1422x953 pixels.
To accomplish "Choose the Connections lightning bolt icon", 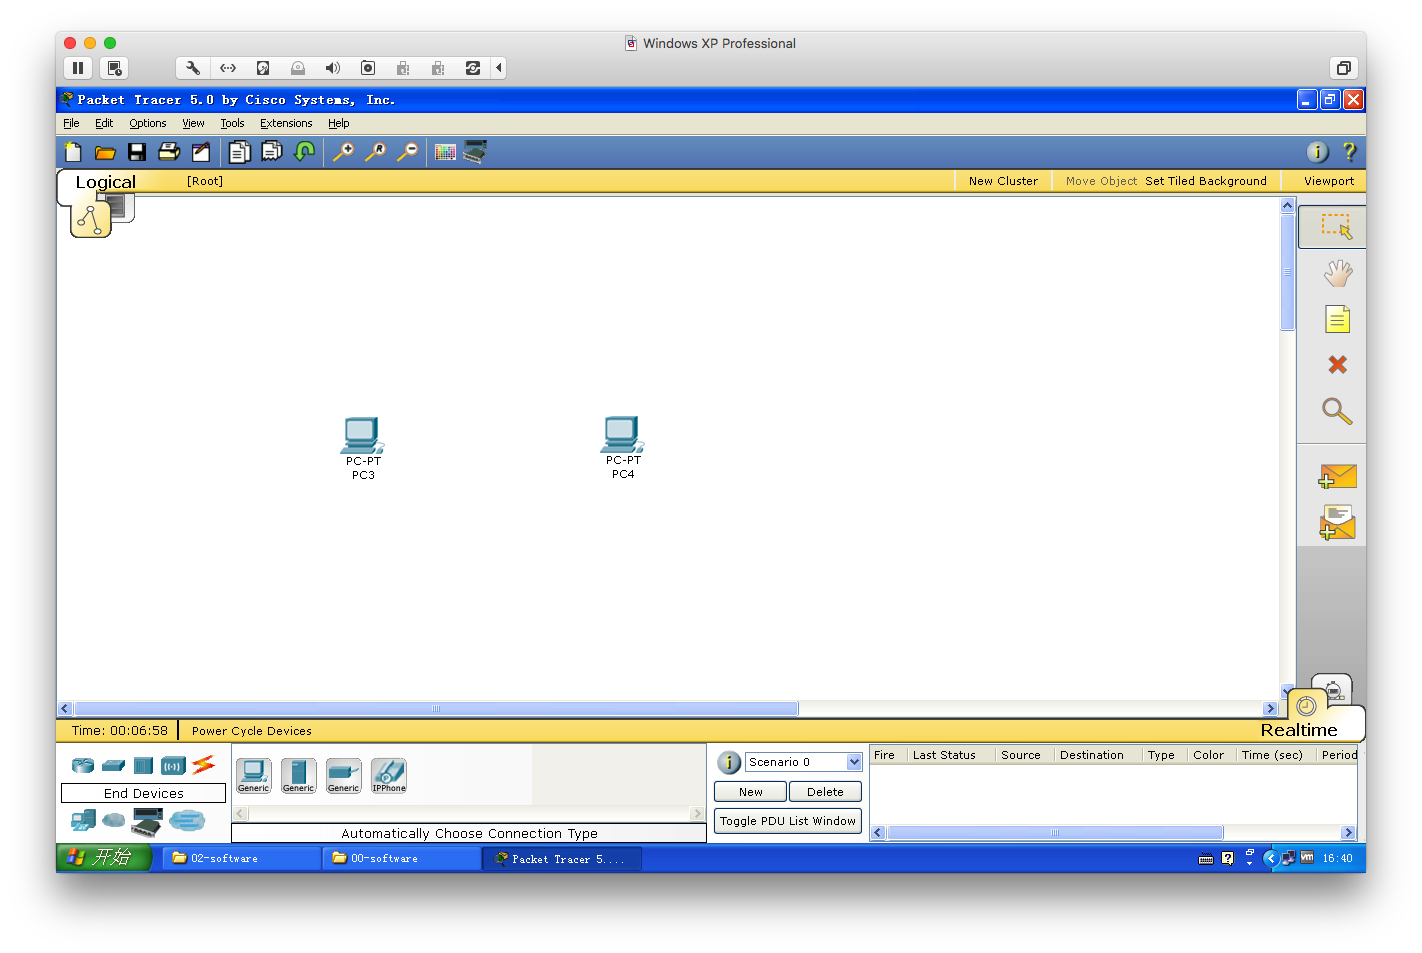I will [204, 765].
